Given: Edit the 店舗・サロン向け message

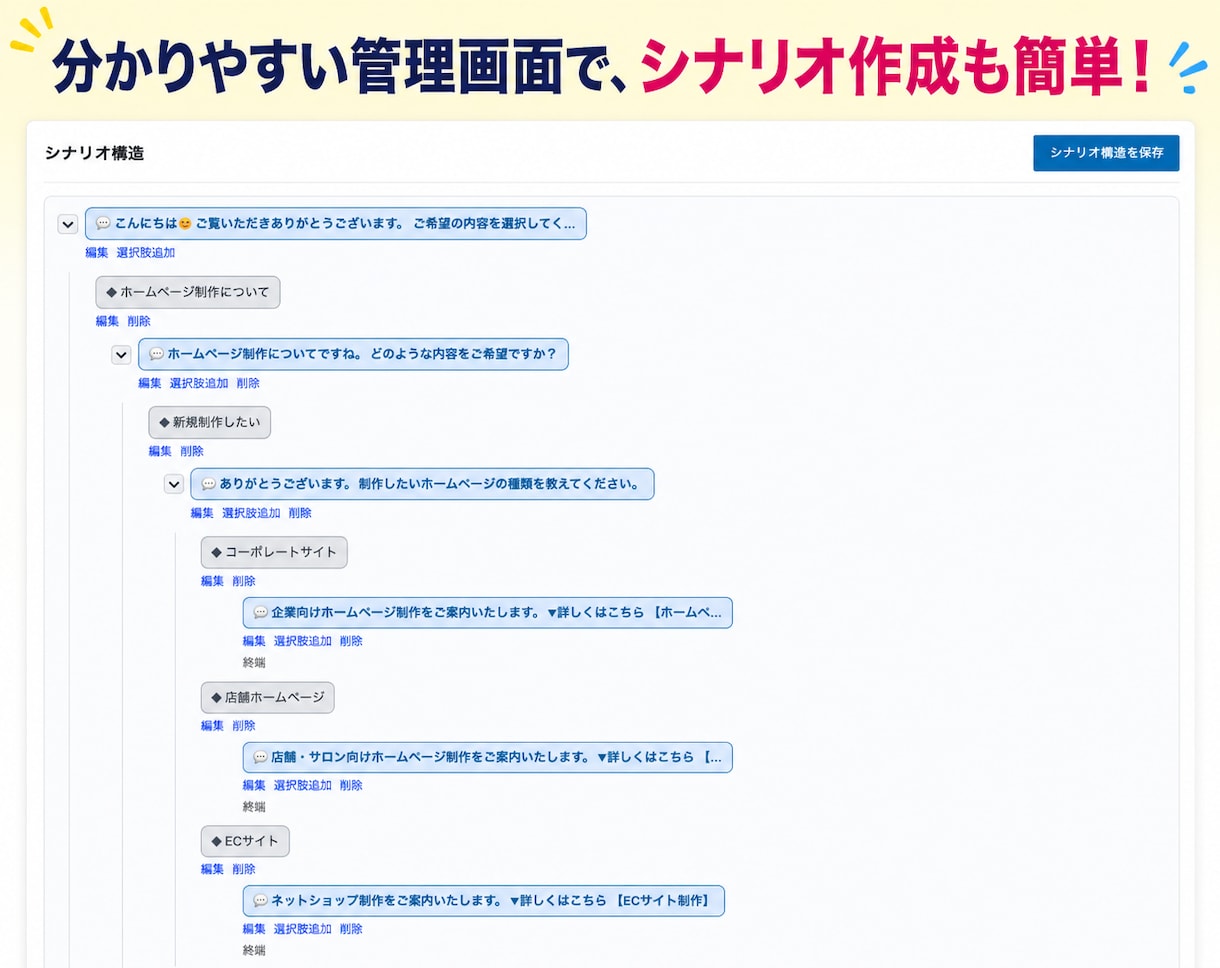Looking at the screenshot, I should [255, 785].
